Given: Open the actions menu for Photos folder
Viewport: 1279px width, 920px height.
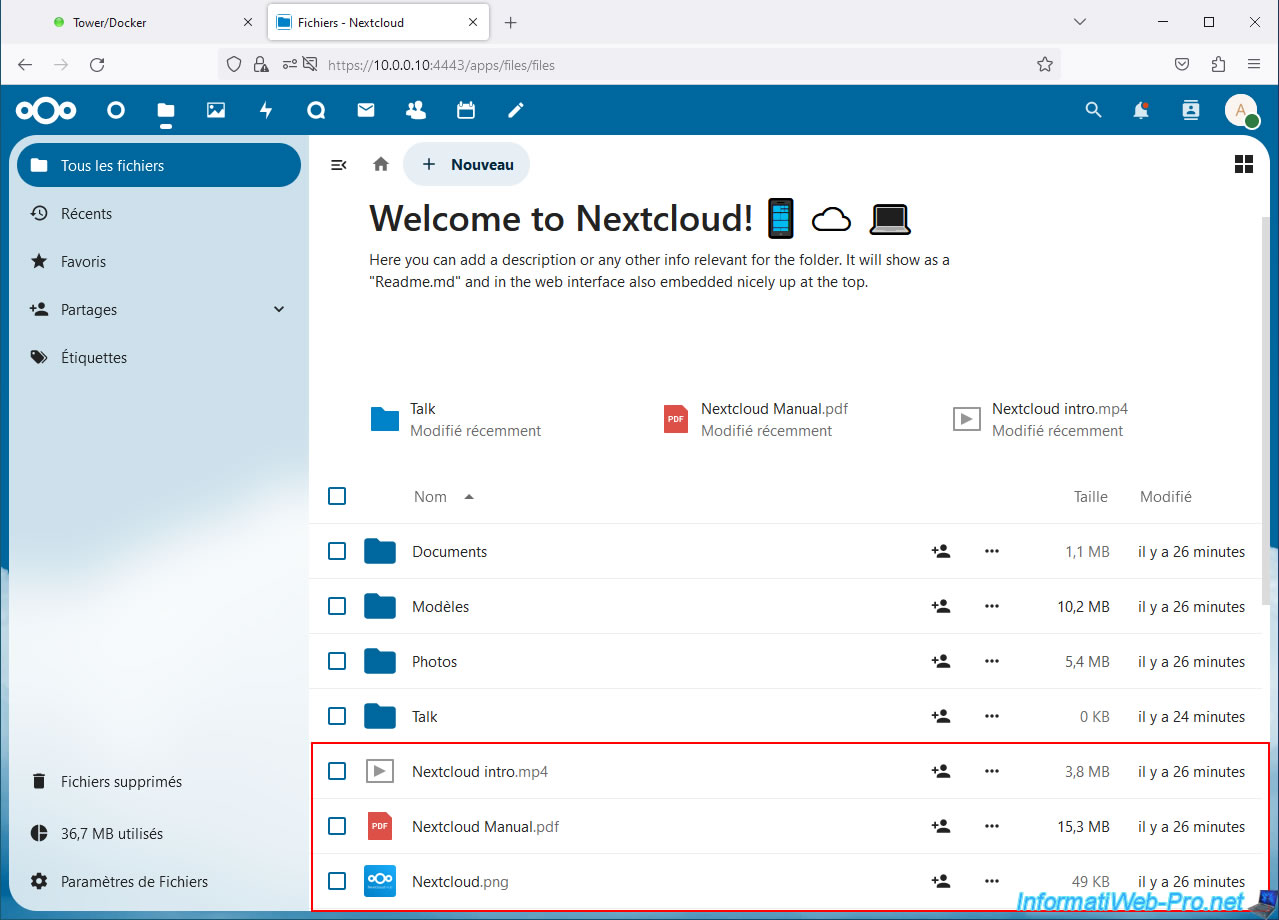Looking at the screenshot, I should point(992,661).
